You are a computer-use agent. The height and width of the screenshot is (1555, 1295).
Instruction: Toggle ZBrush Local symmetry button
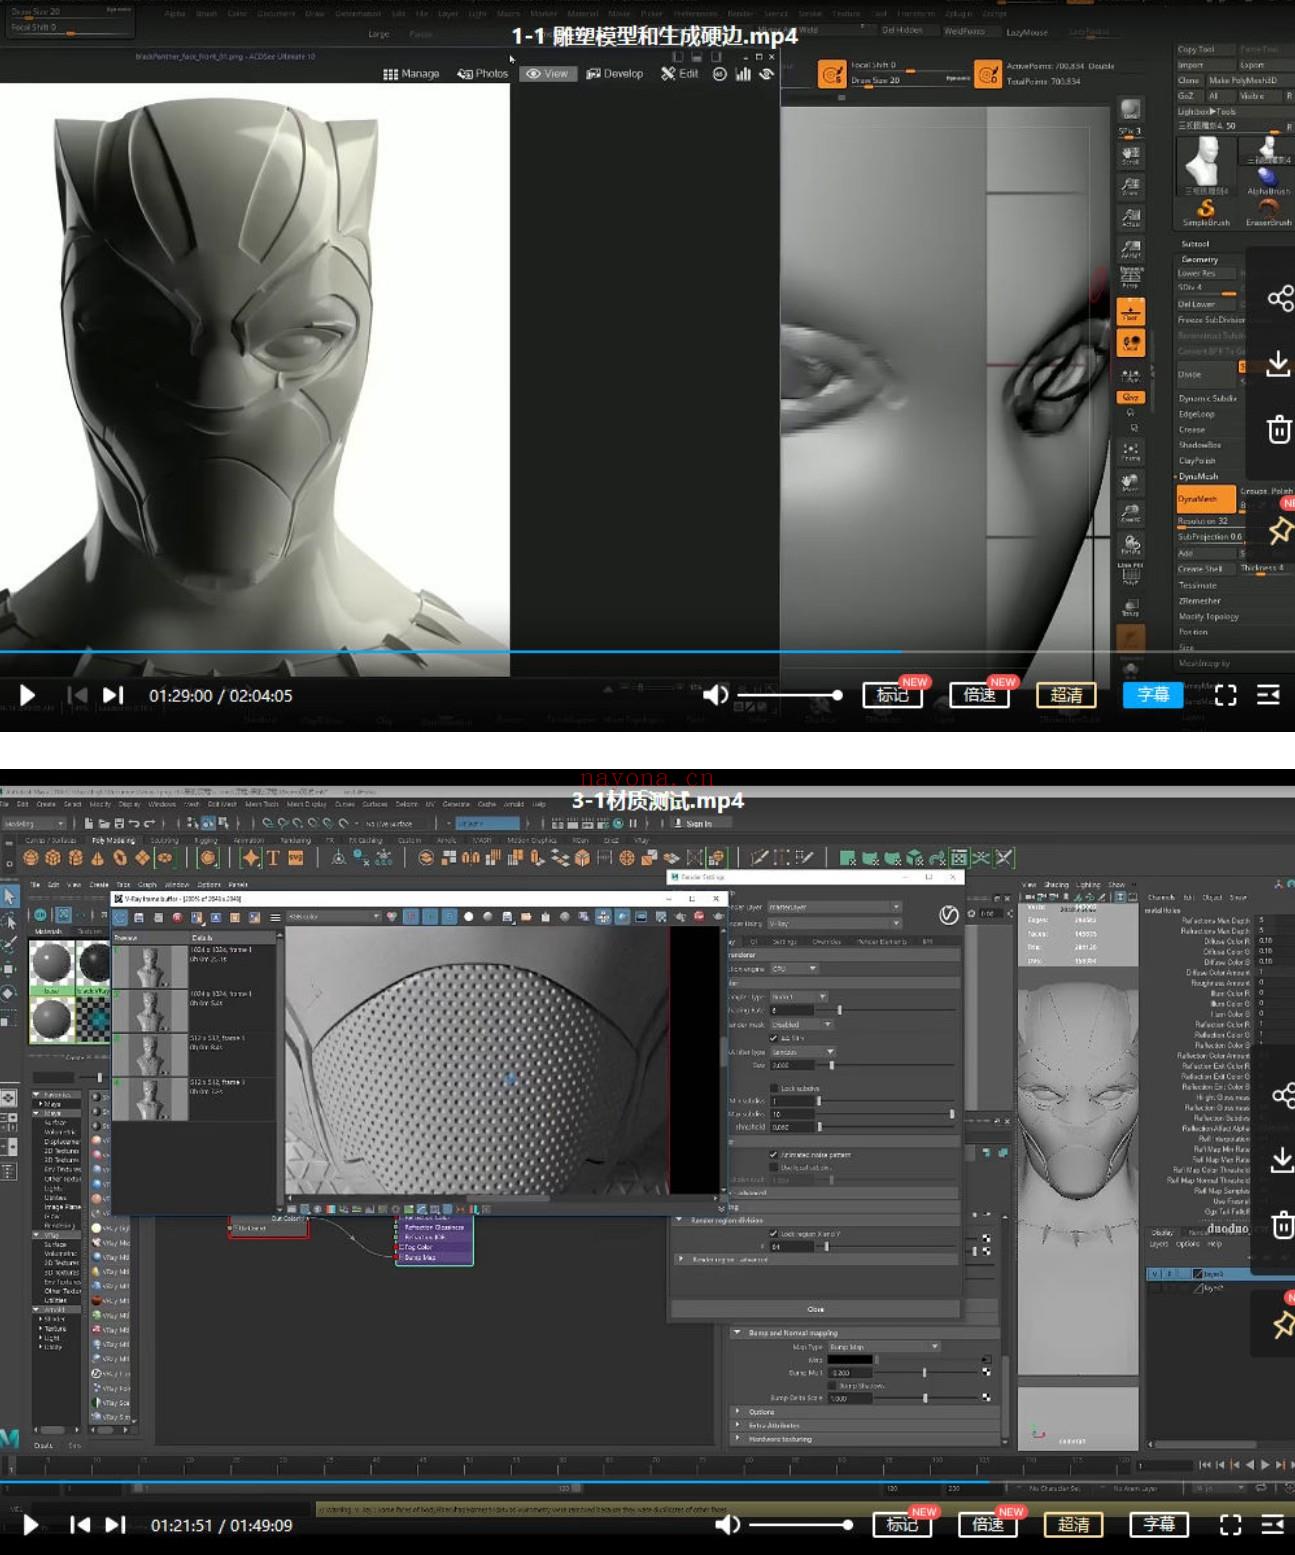pos(1131,344)
